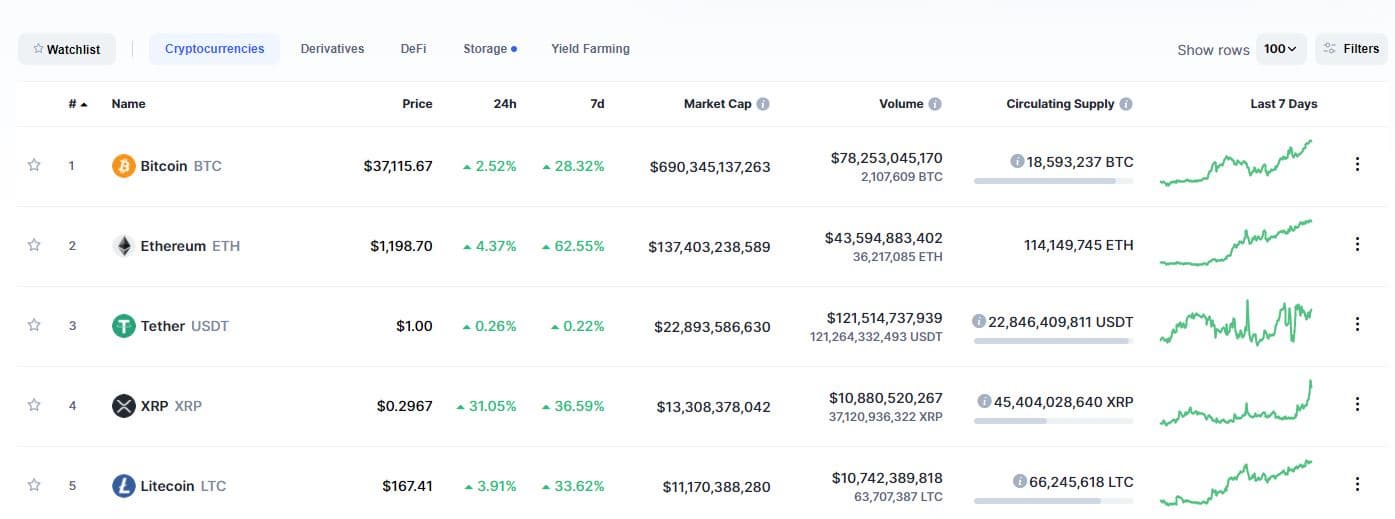The width and height of the screenshot is (1395, 519).
Task: Expand the three-dot menu for Tether row
Action: [1357, 325]
